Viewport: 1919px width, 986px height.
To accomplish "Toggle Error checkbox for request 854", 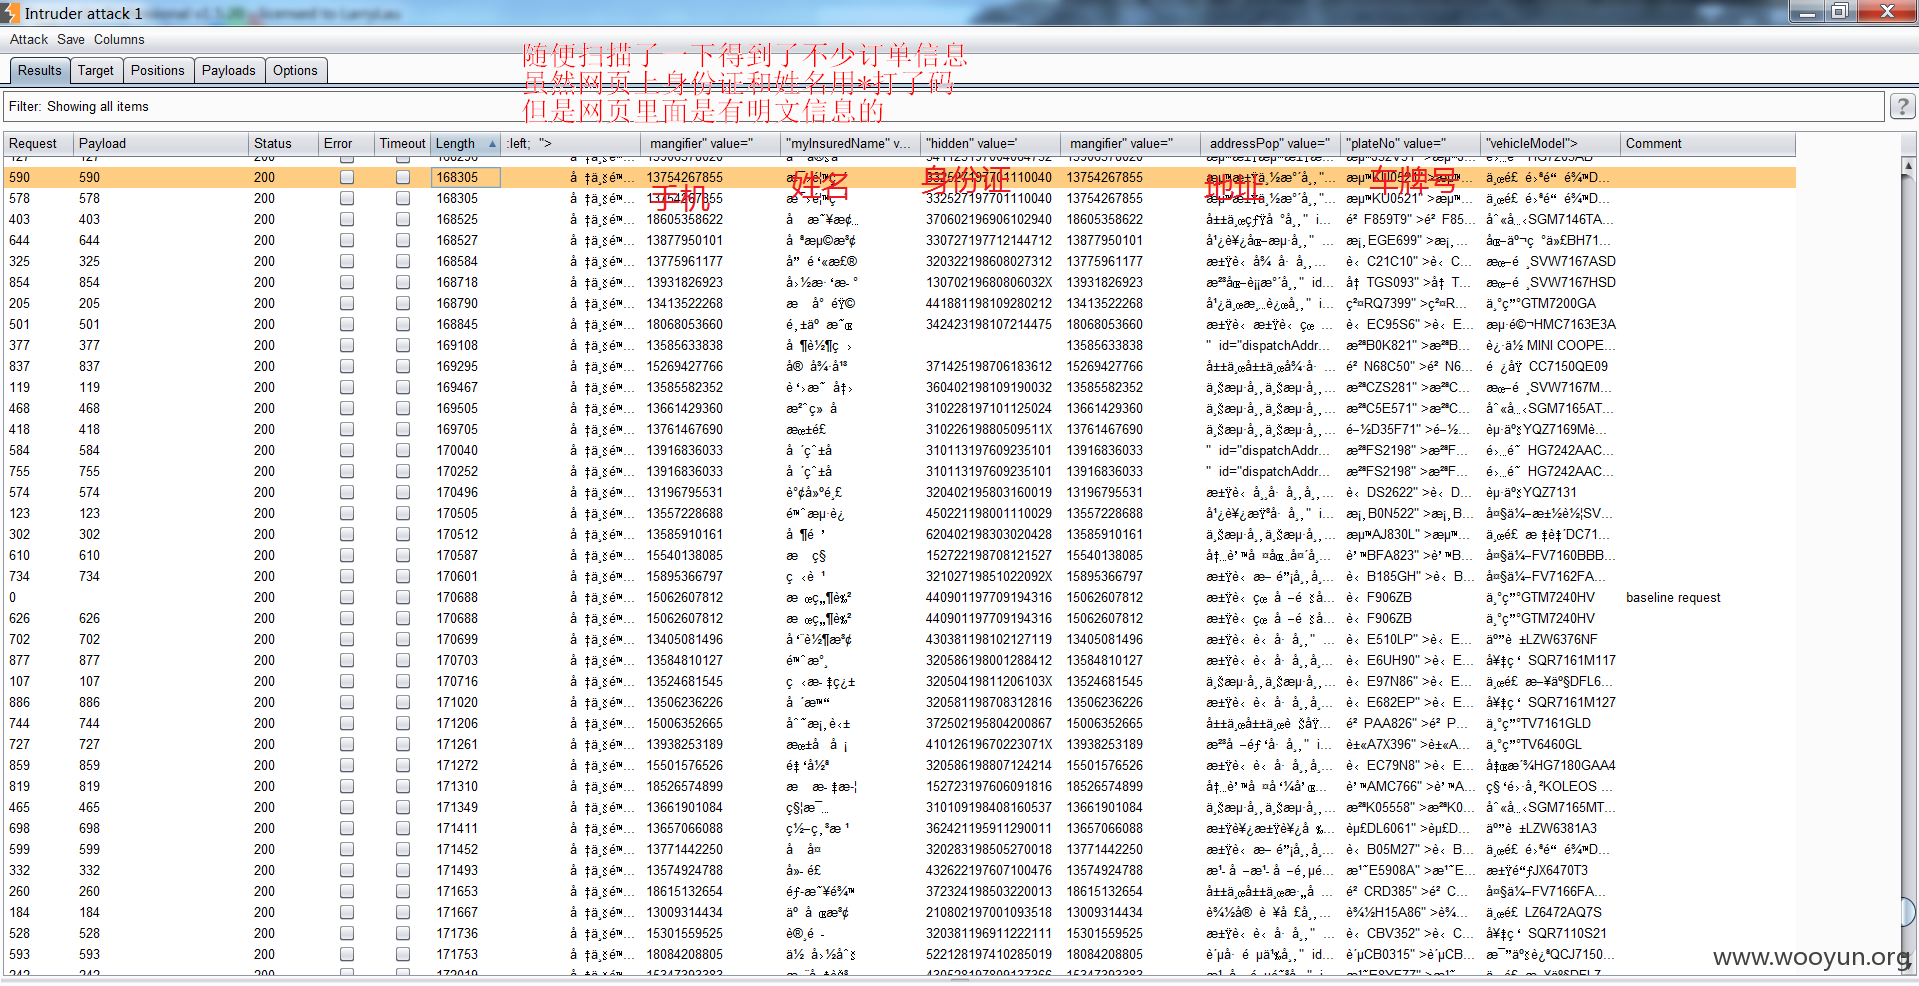I will pyautogui.click(x=347, y=282).
